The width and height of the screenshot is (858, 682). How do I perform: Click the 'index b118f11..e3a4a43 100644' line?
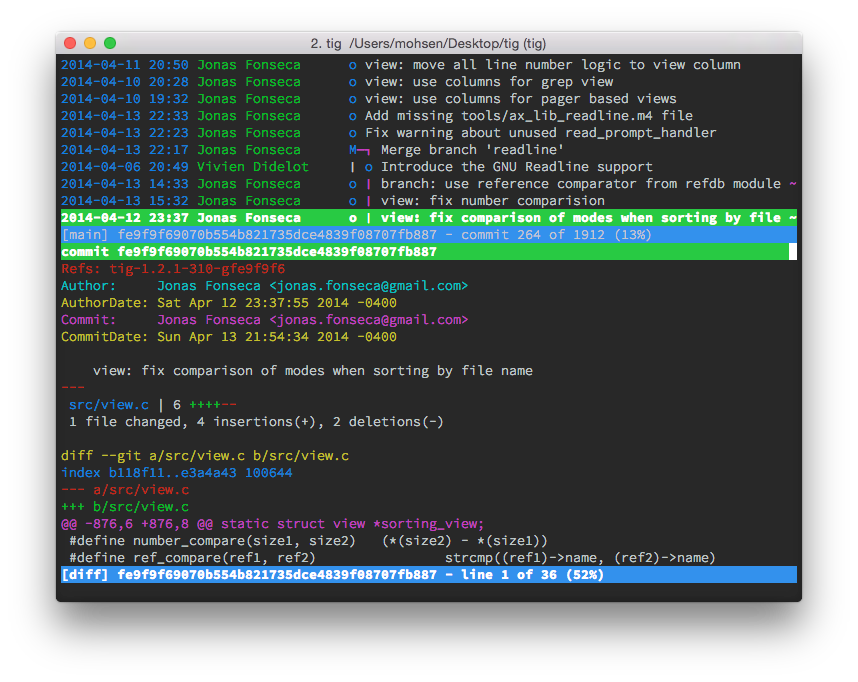177,472
